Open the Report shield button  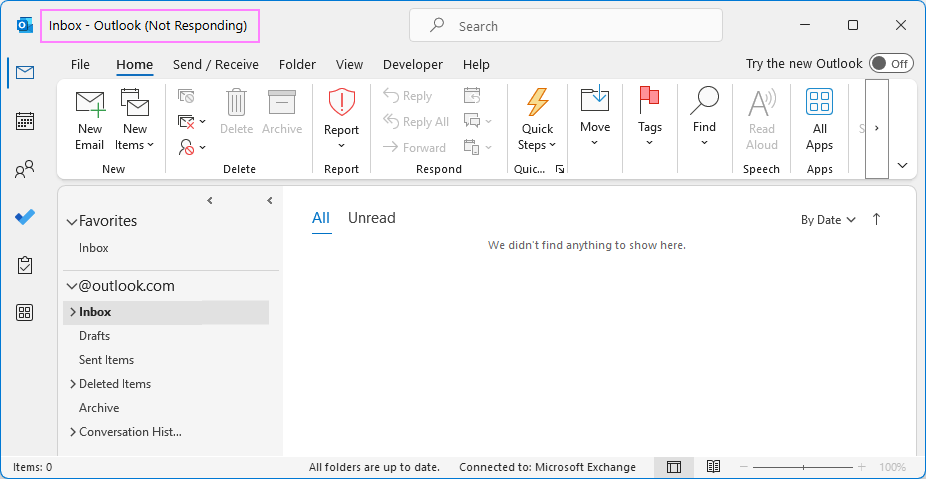[x=341, y=119]
